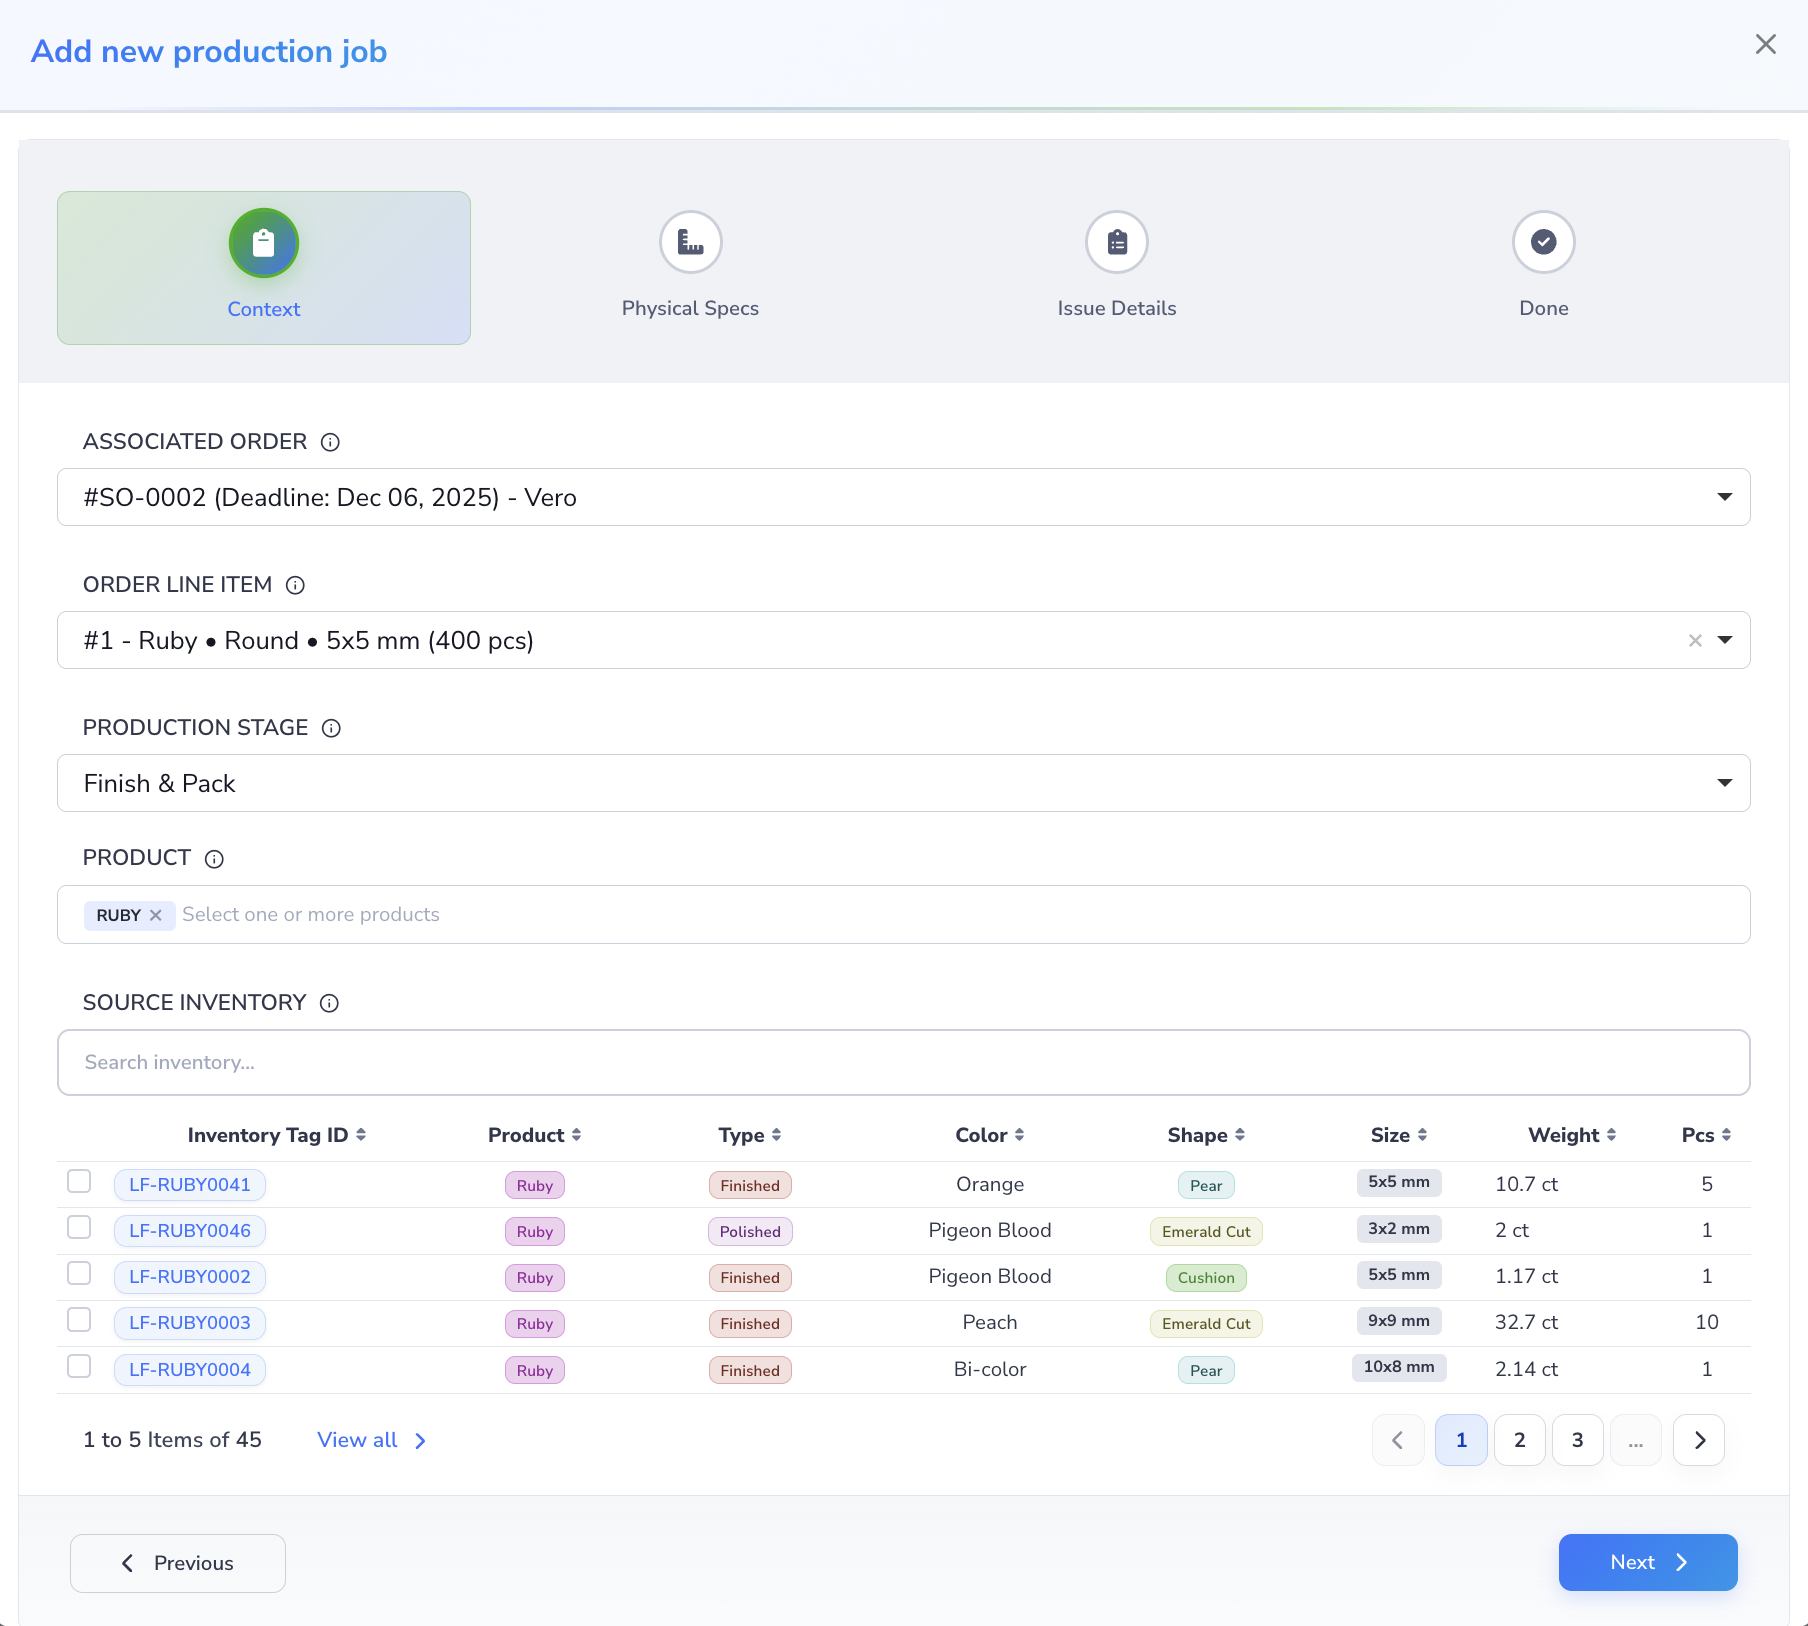Click the ellipsis pagination button
This screenshot has width=1808, height=1626.
tap(1636, 1440)
